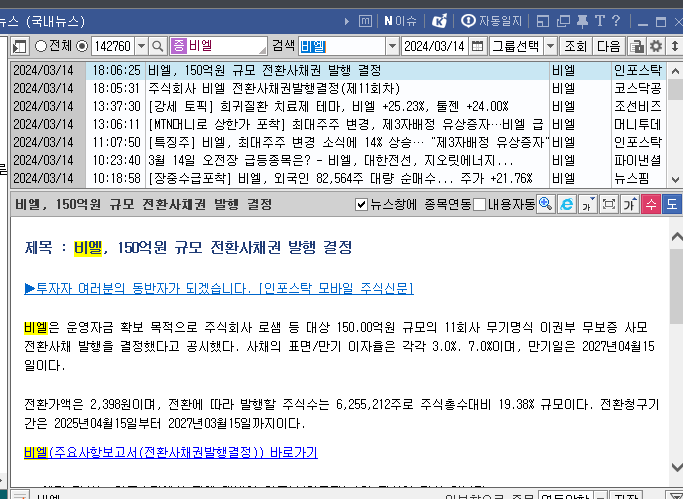
Task: Select the radio button beside 142760
Action: pos(82,46)
